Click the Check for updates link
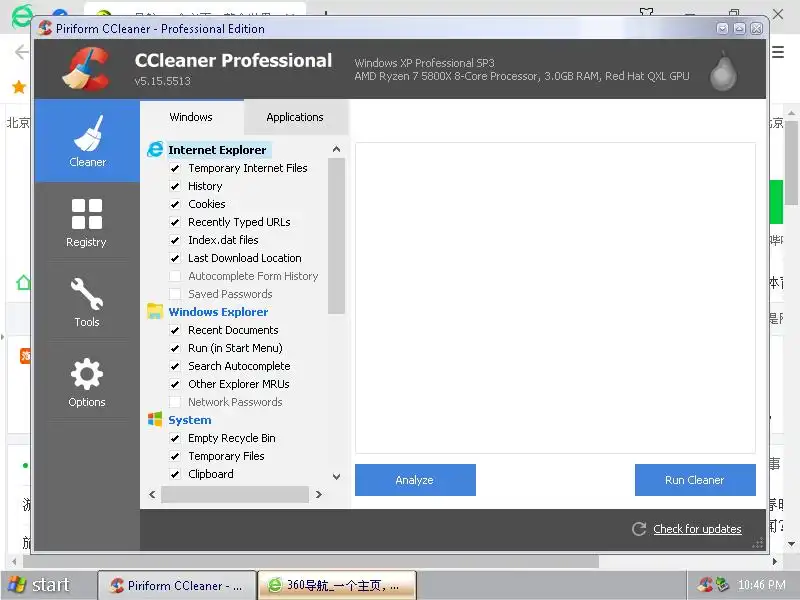800x600 pixels. 697,529
